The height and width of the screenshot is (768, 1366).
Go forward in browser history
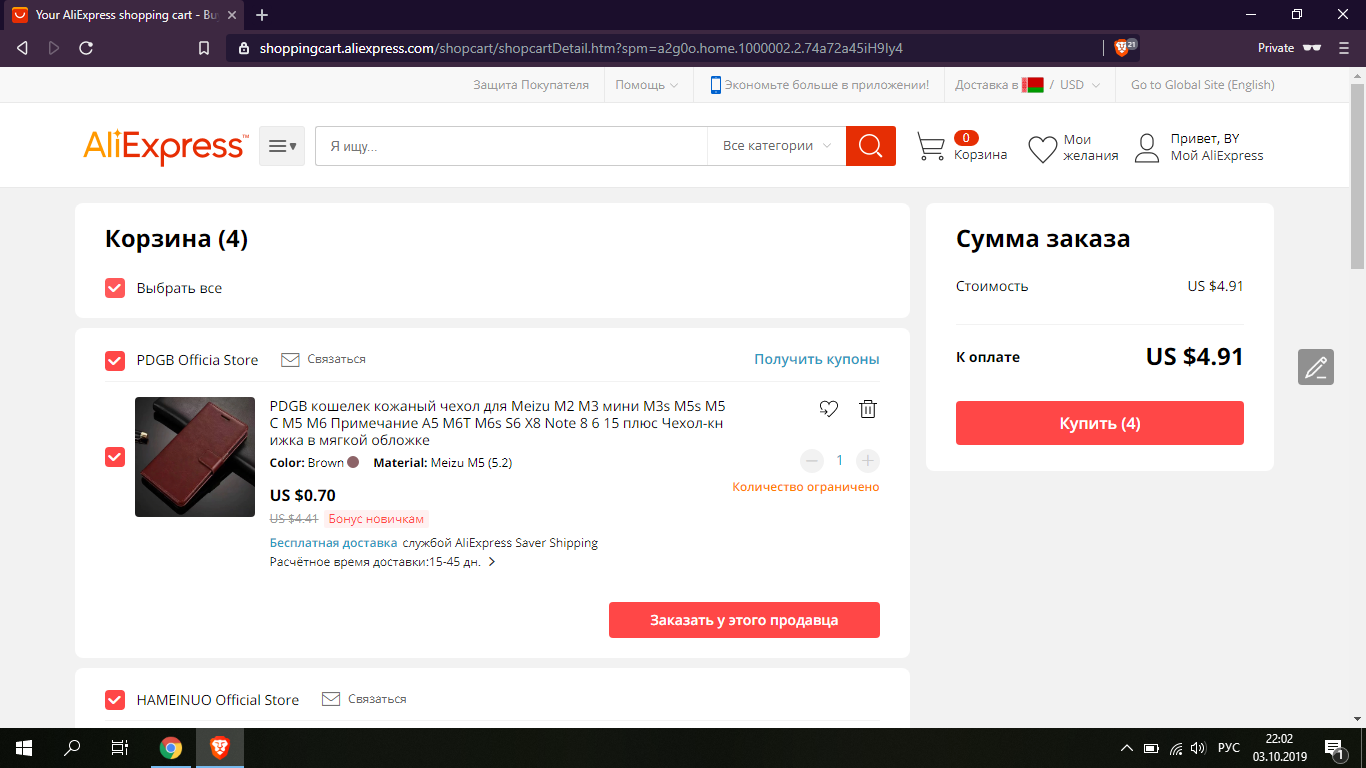tap(54, 48)
